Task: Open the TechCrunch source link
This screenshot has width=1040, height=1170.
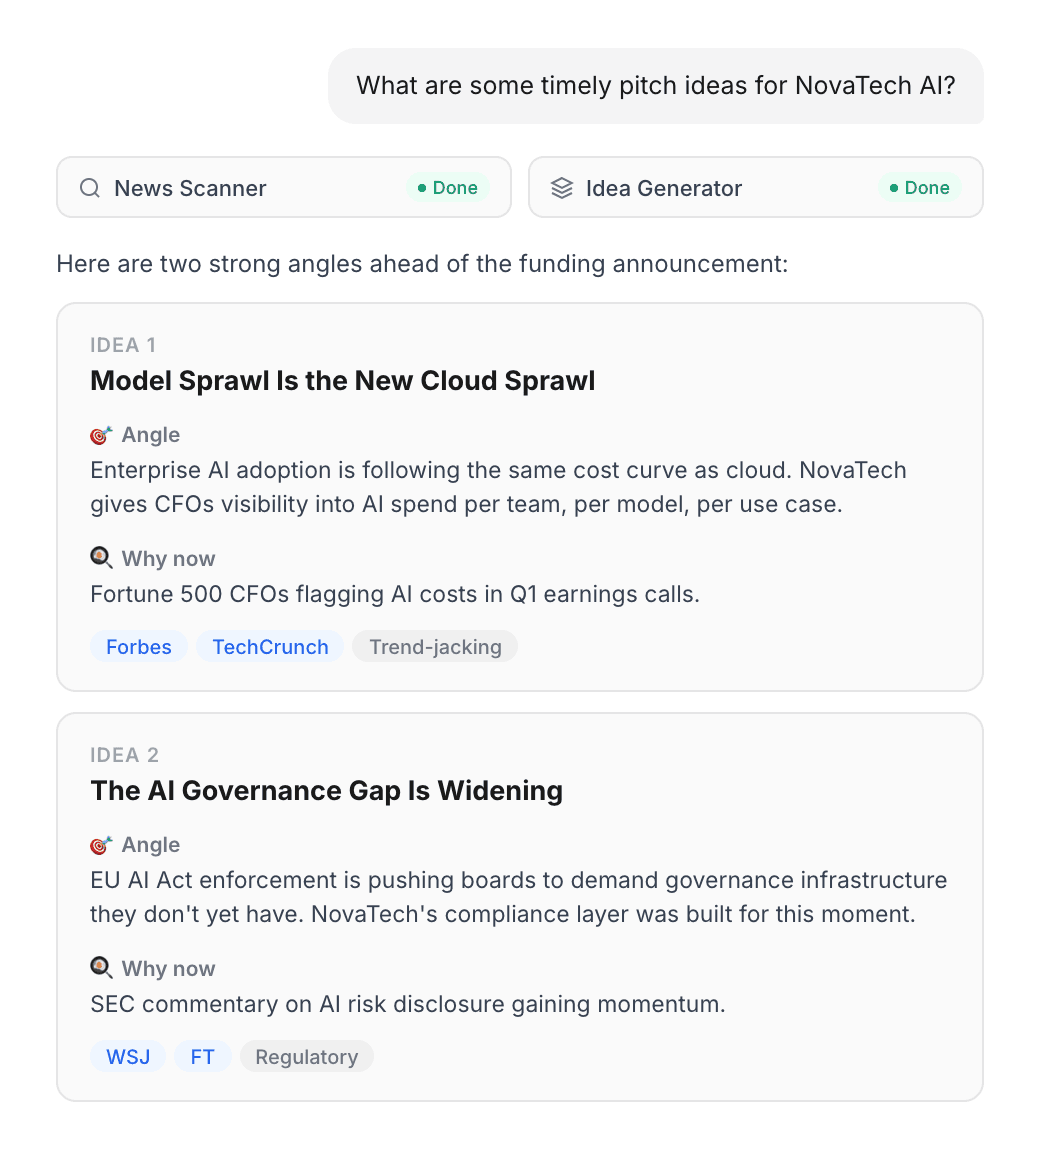Action: [269, 646]
